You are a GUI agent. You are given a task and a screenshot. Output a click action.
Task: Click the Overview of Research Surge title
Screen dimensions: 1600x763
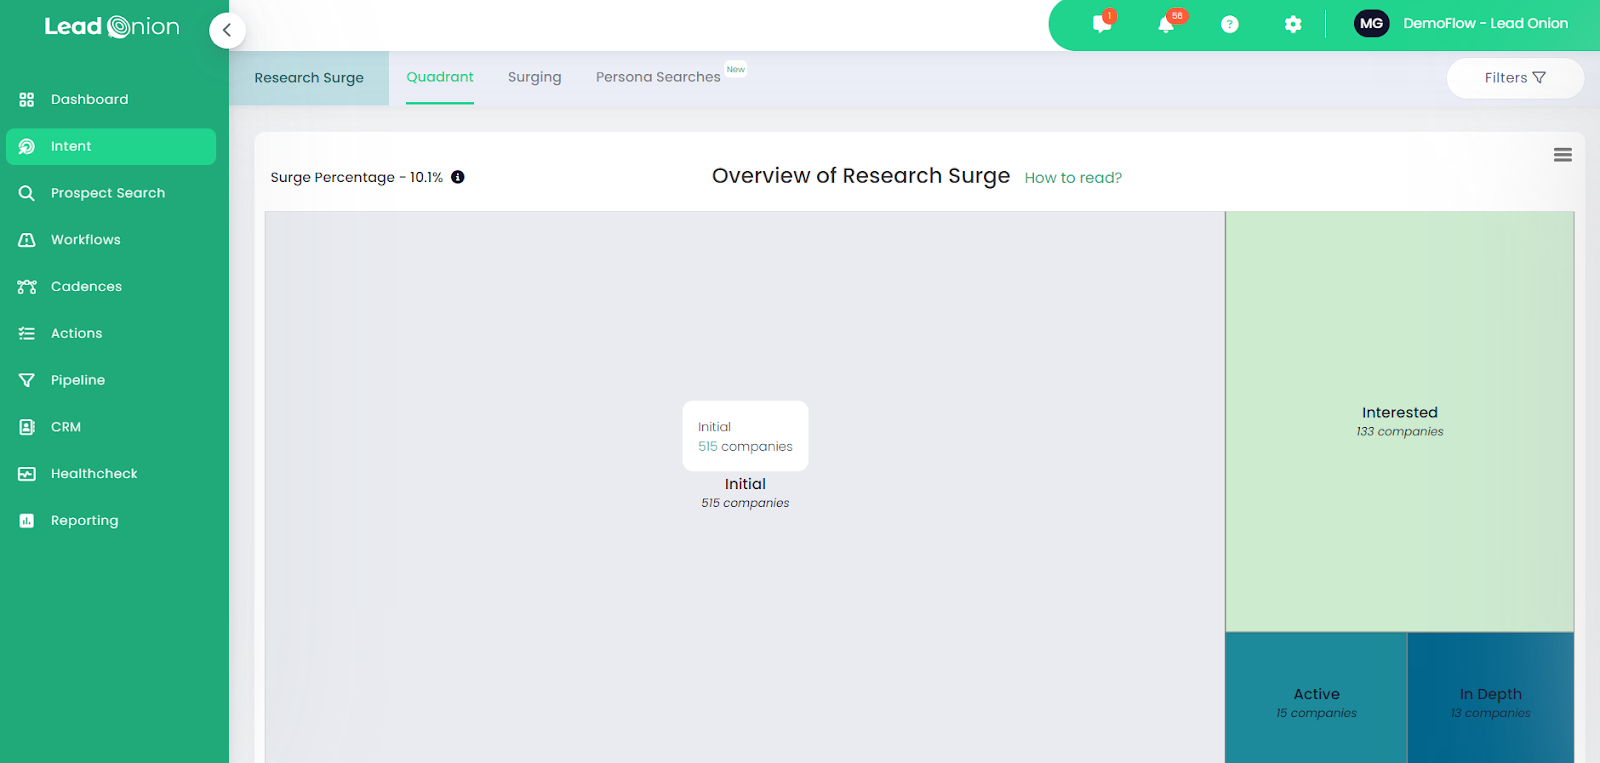coord(861,176)
